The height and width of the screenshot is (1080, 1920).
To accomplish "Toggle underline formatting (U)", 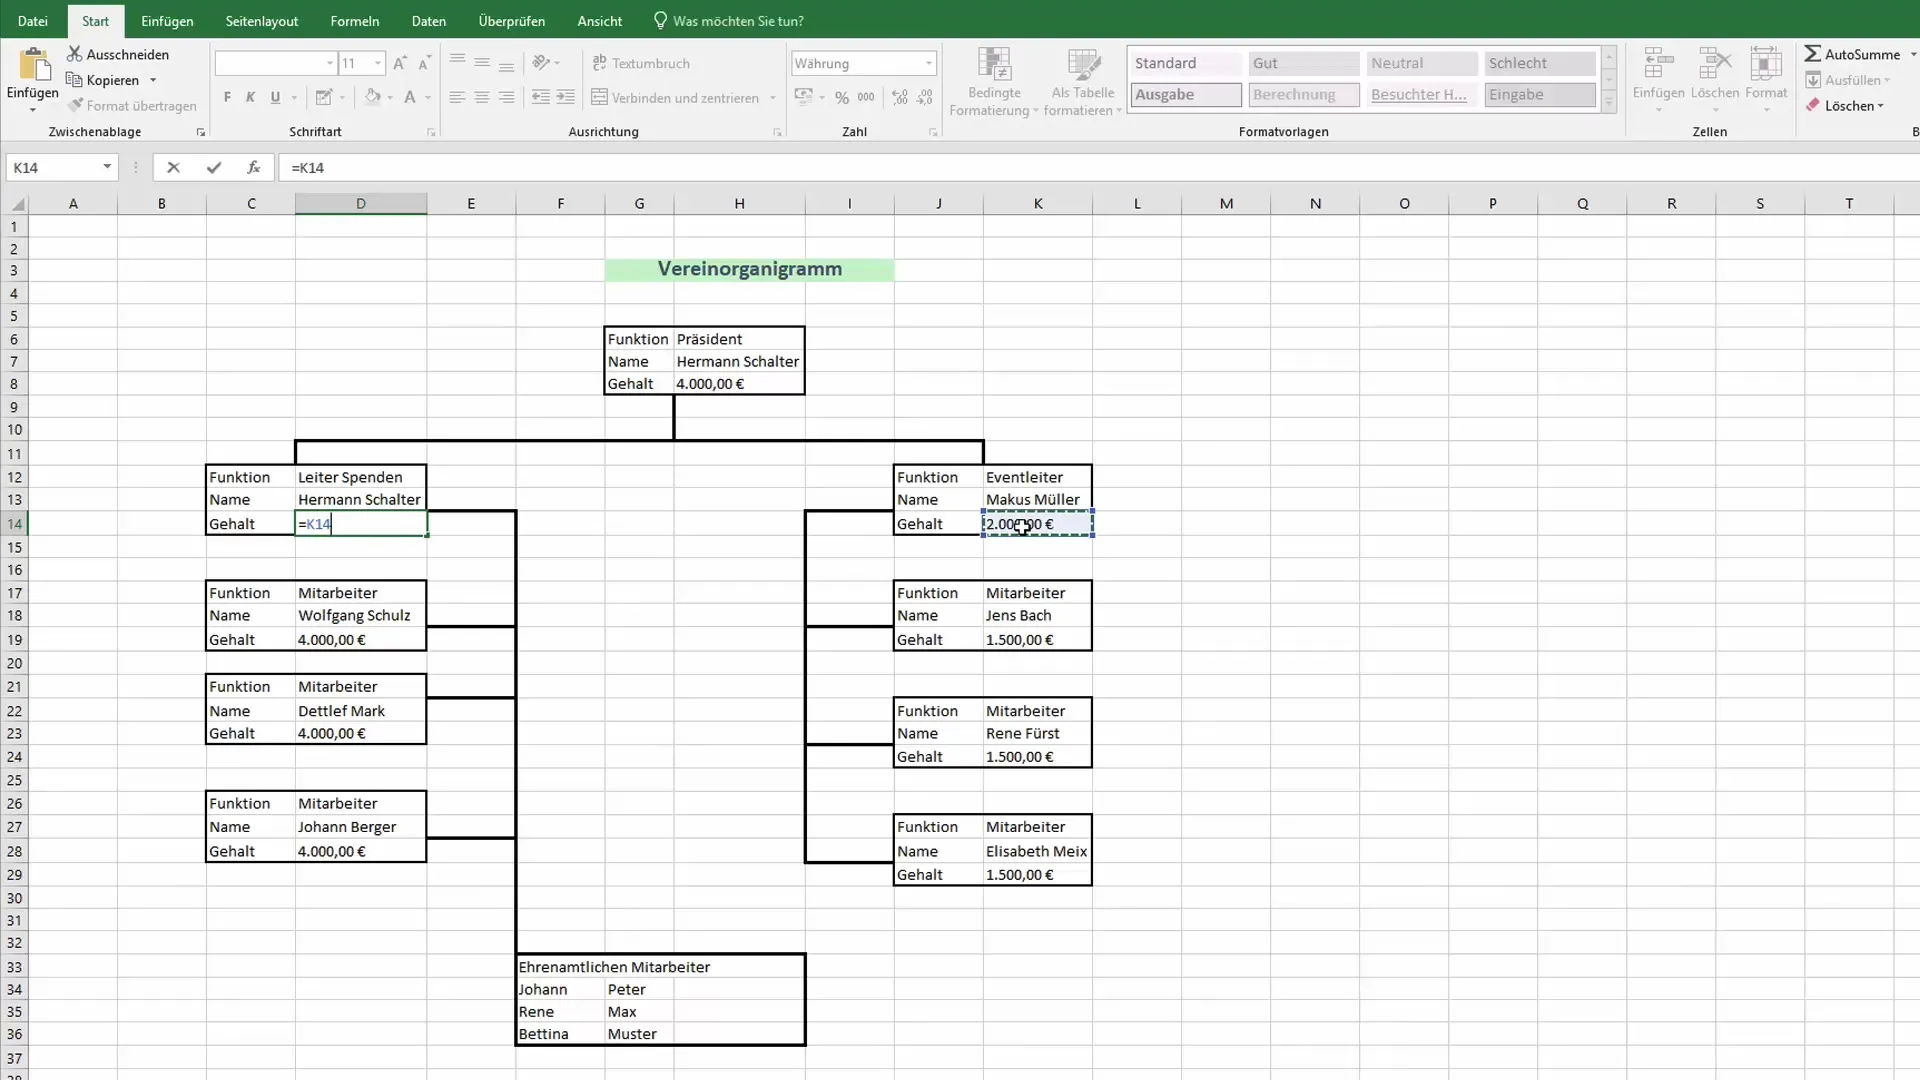I will point(275,97).
